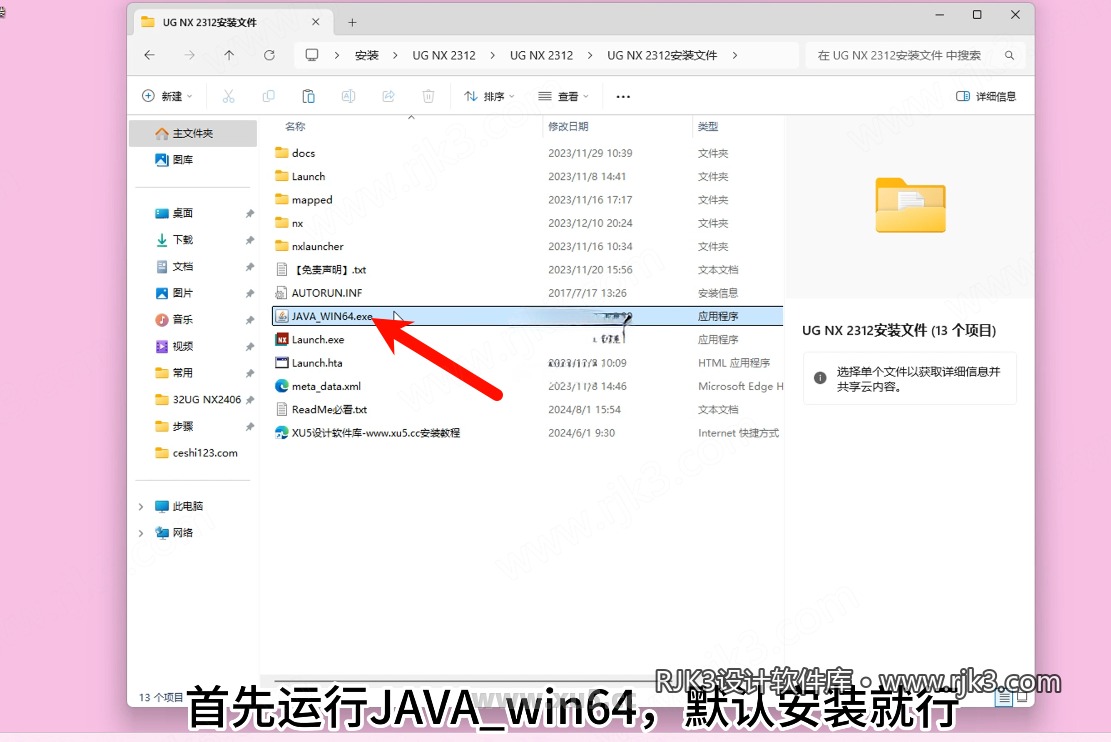
Task: Select the XU5设计软件库 shortcut file
Action: click(528, 433)
